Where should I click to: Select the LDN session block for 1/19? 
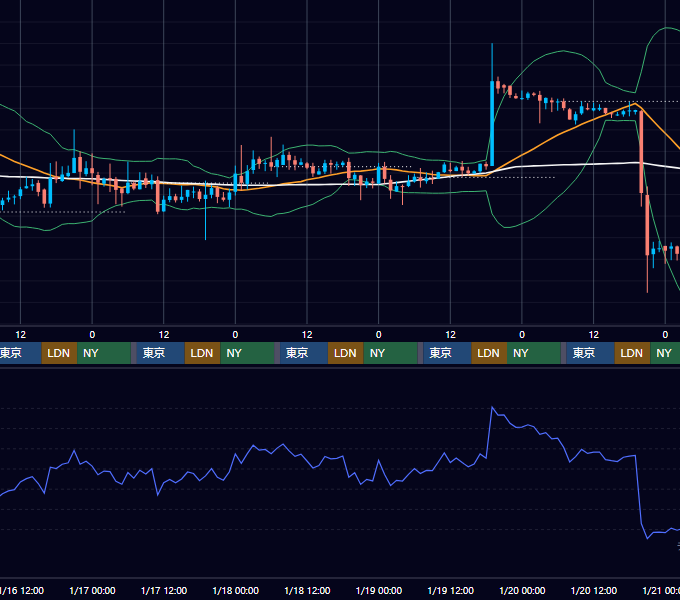pos(489,353)
